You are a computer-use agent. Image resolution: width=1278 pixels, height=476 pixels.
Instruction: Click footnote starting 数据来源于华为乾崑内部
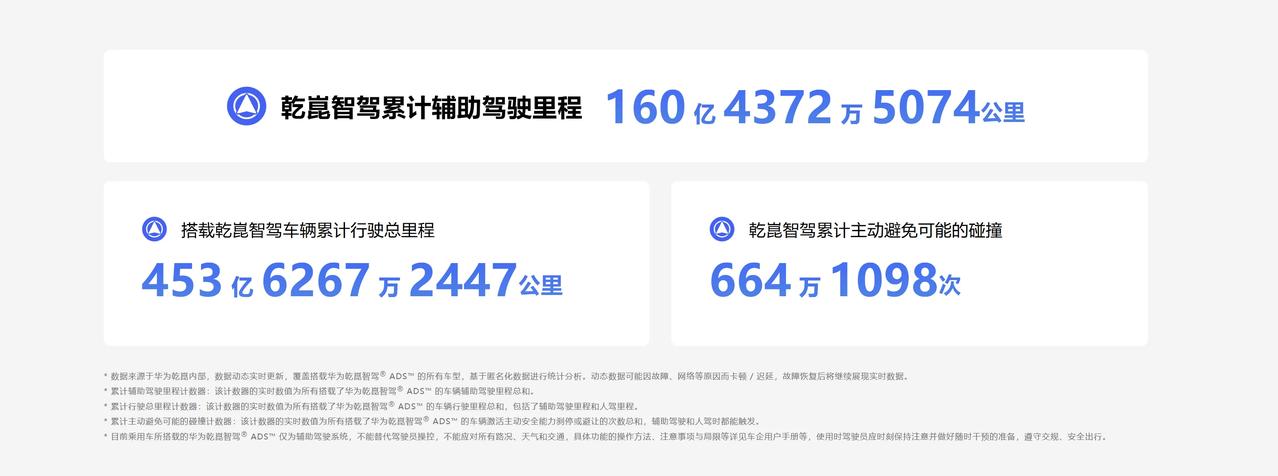(x=505, y=376)
